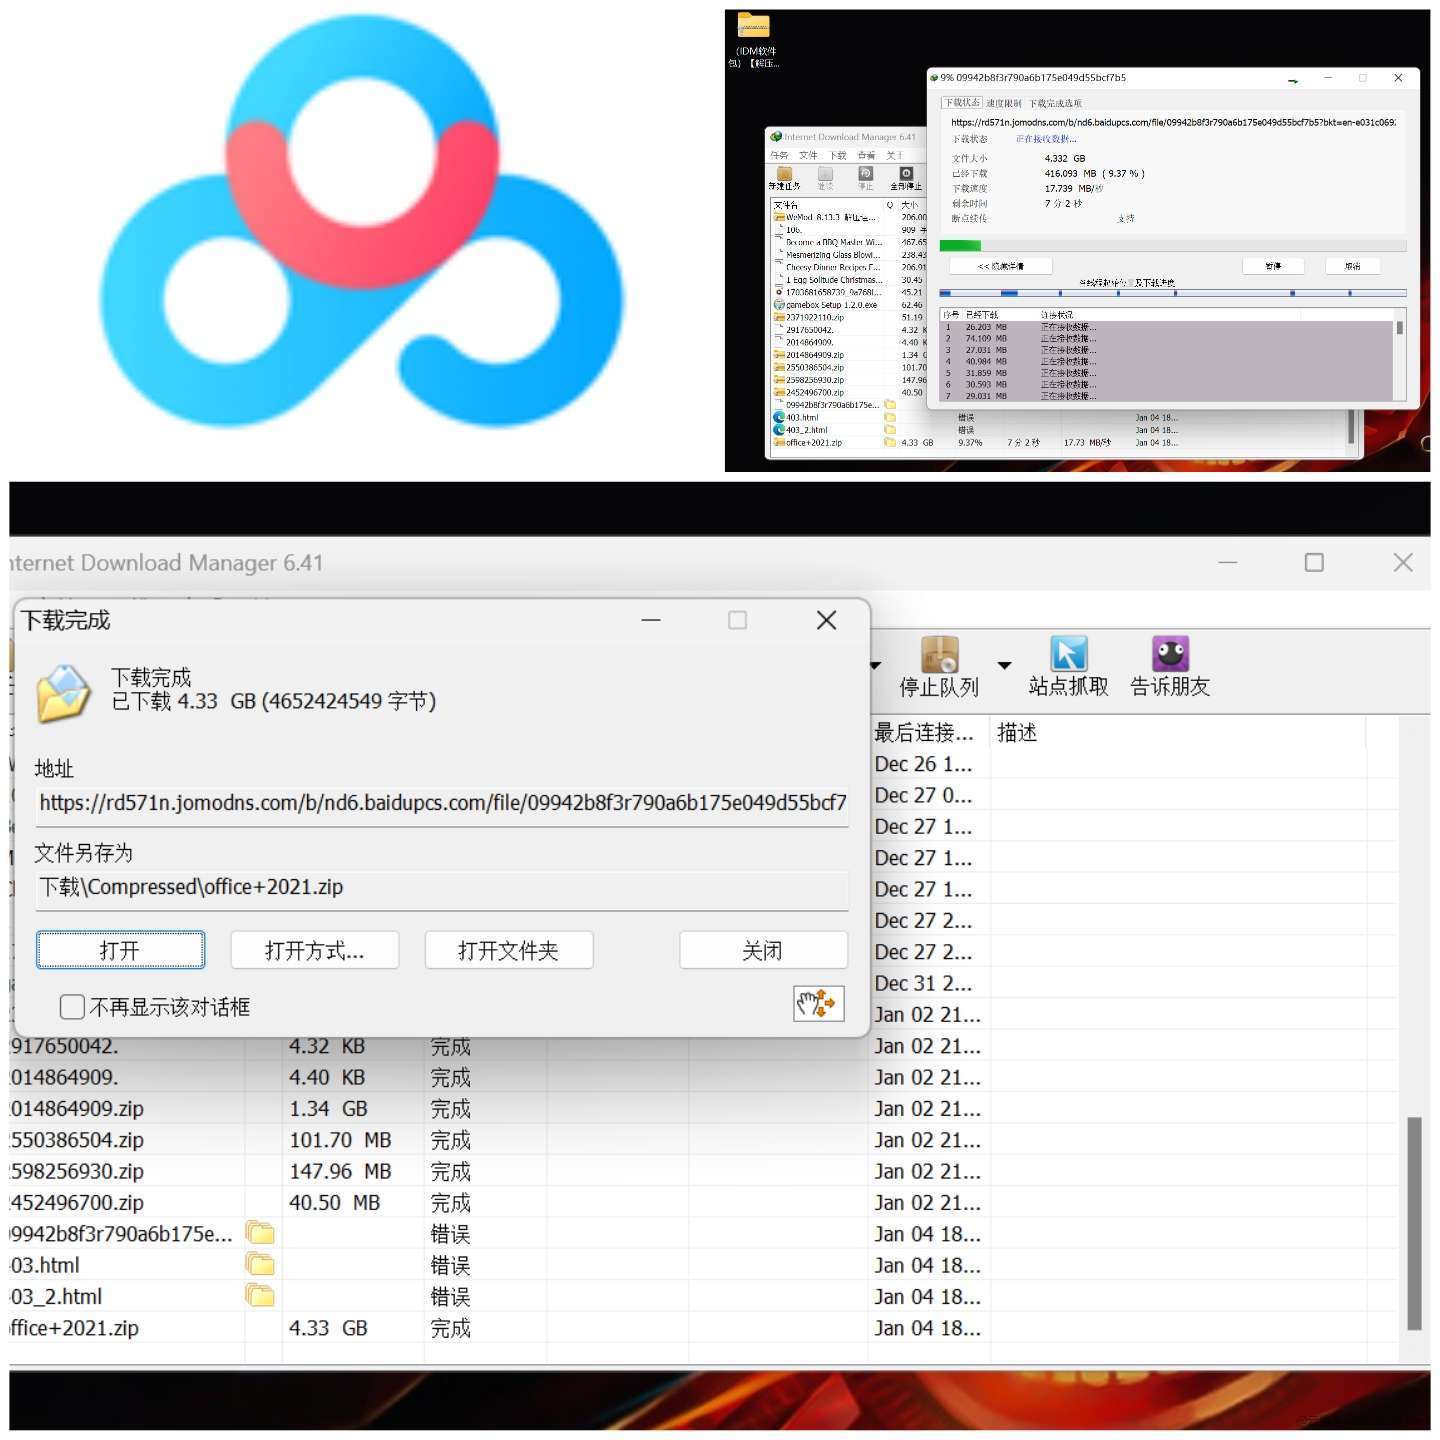
Task: Open the (IDM软件包) desktop folder icon
Action: 753,25
